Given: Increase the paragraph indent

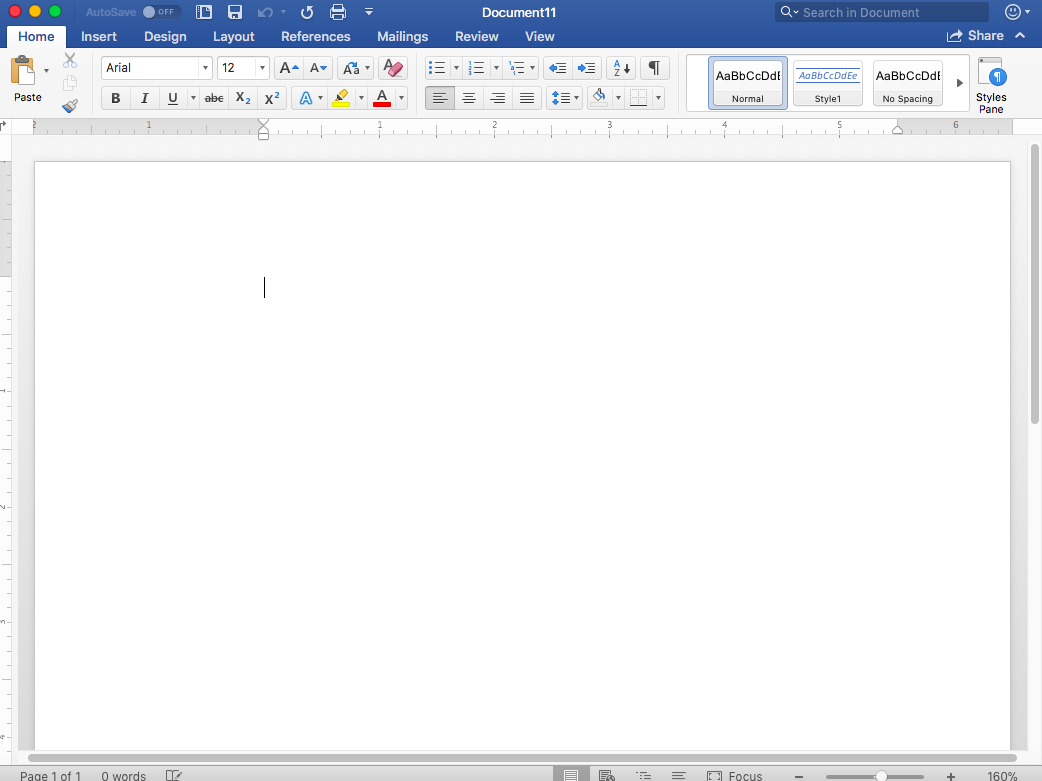Looking at the screenshot, I should point(587,68).
